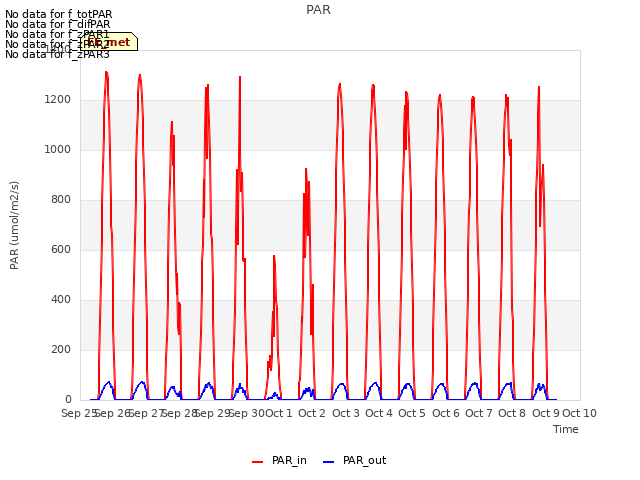Viewport: 640px width, 480px height.
Task: Click the 200 y-axis tick label
Action: (61, 350)
